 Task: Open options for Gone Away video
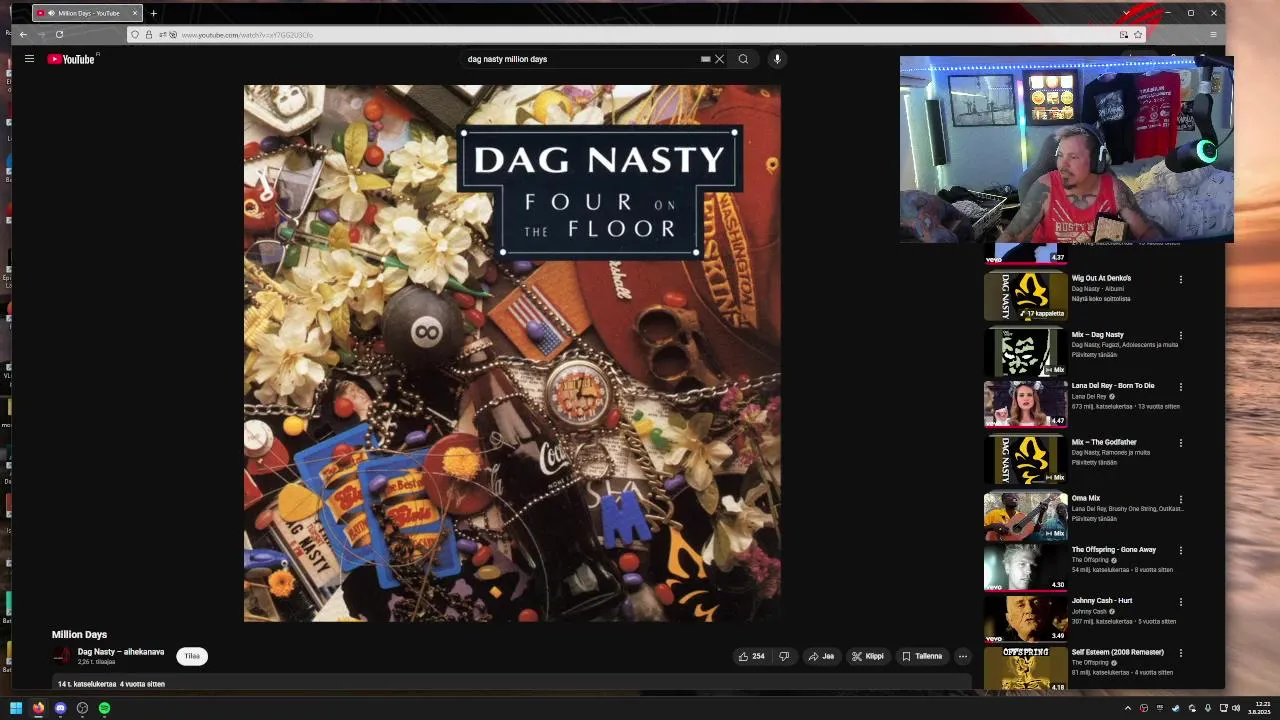coord(1181,551)
